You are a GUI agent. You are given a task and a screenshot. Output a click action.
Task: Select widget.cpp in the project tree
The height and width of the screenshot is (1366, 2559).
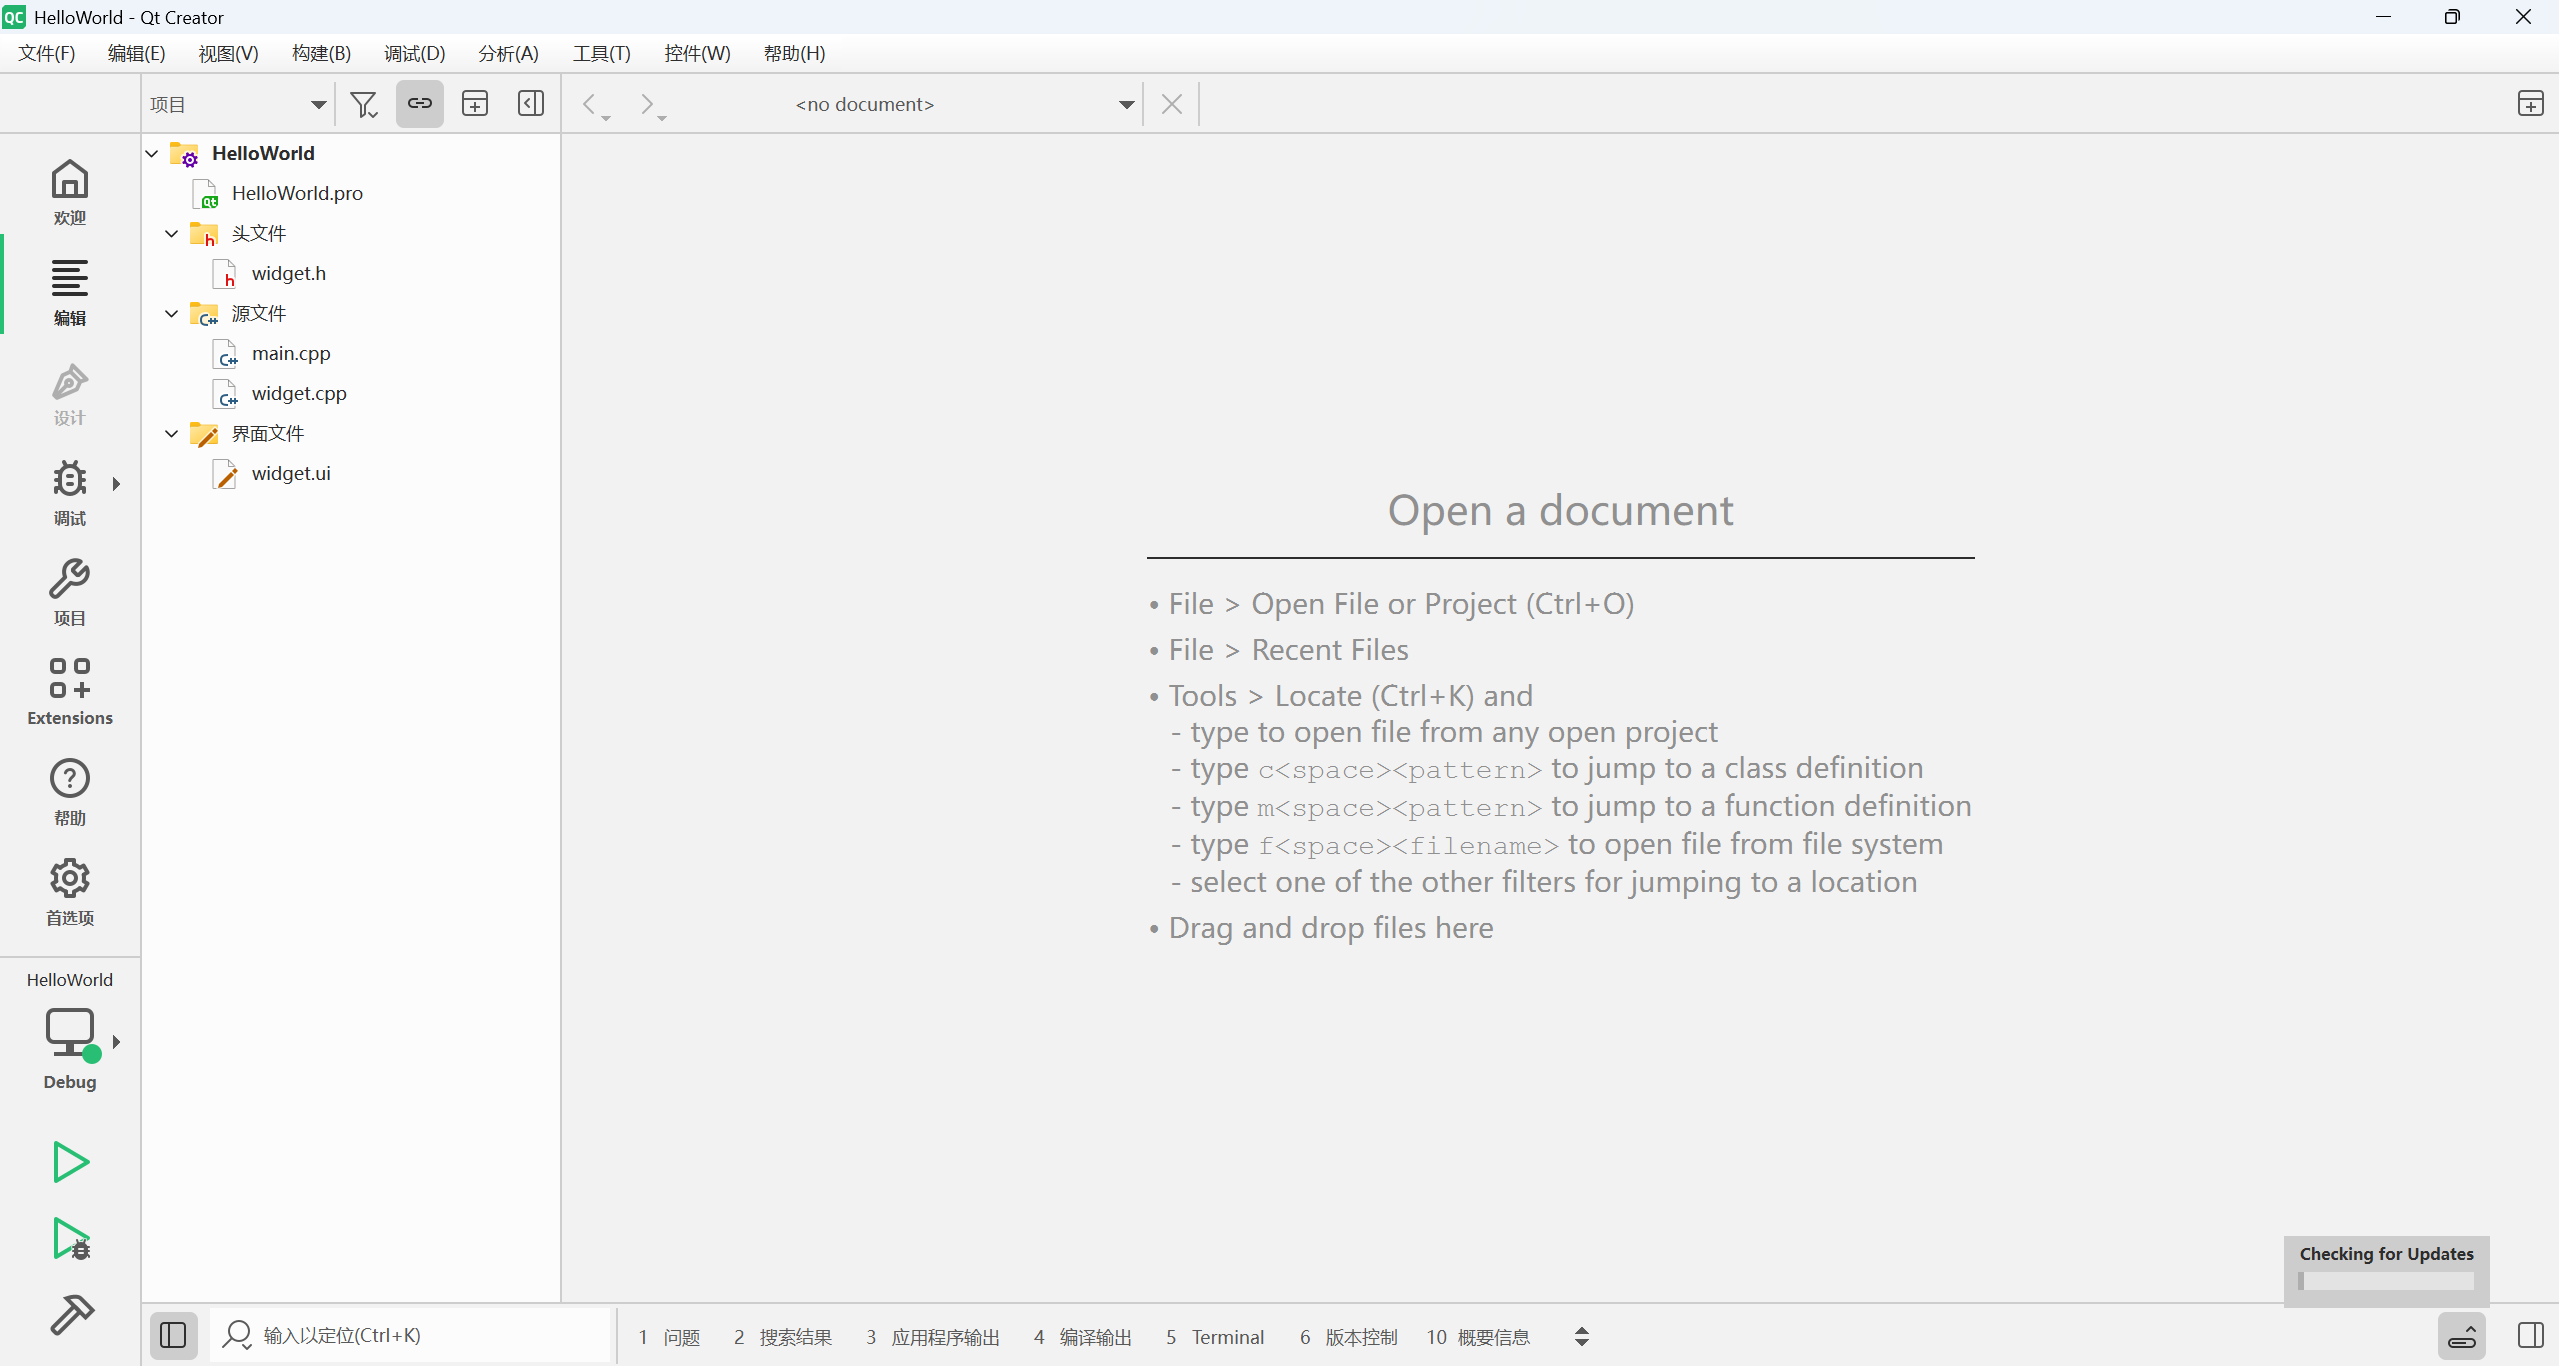click(x=299, y=393)
